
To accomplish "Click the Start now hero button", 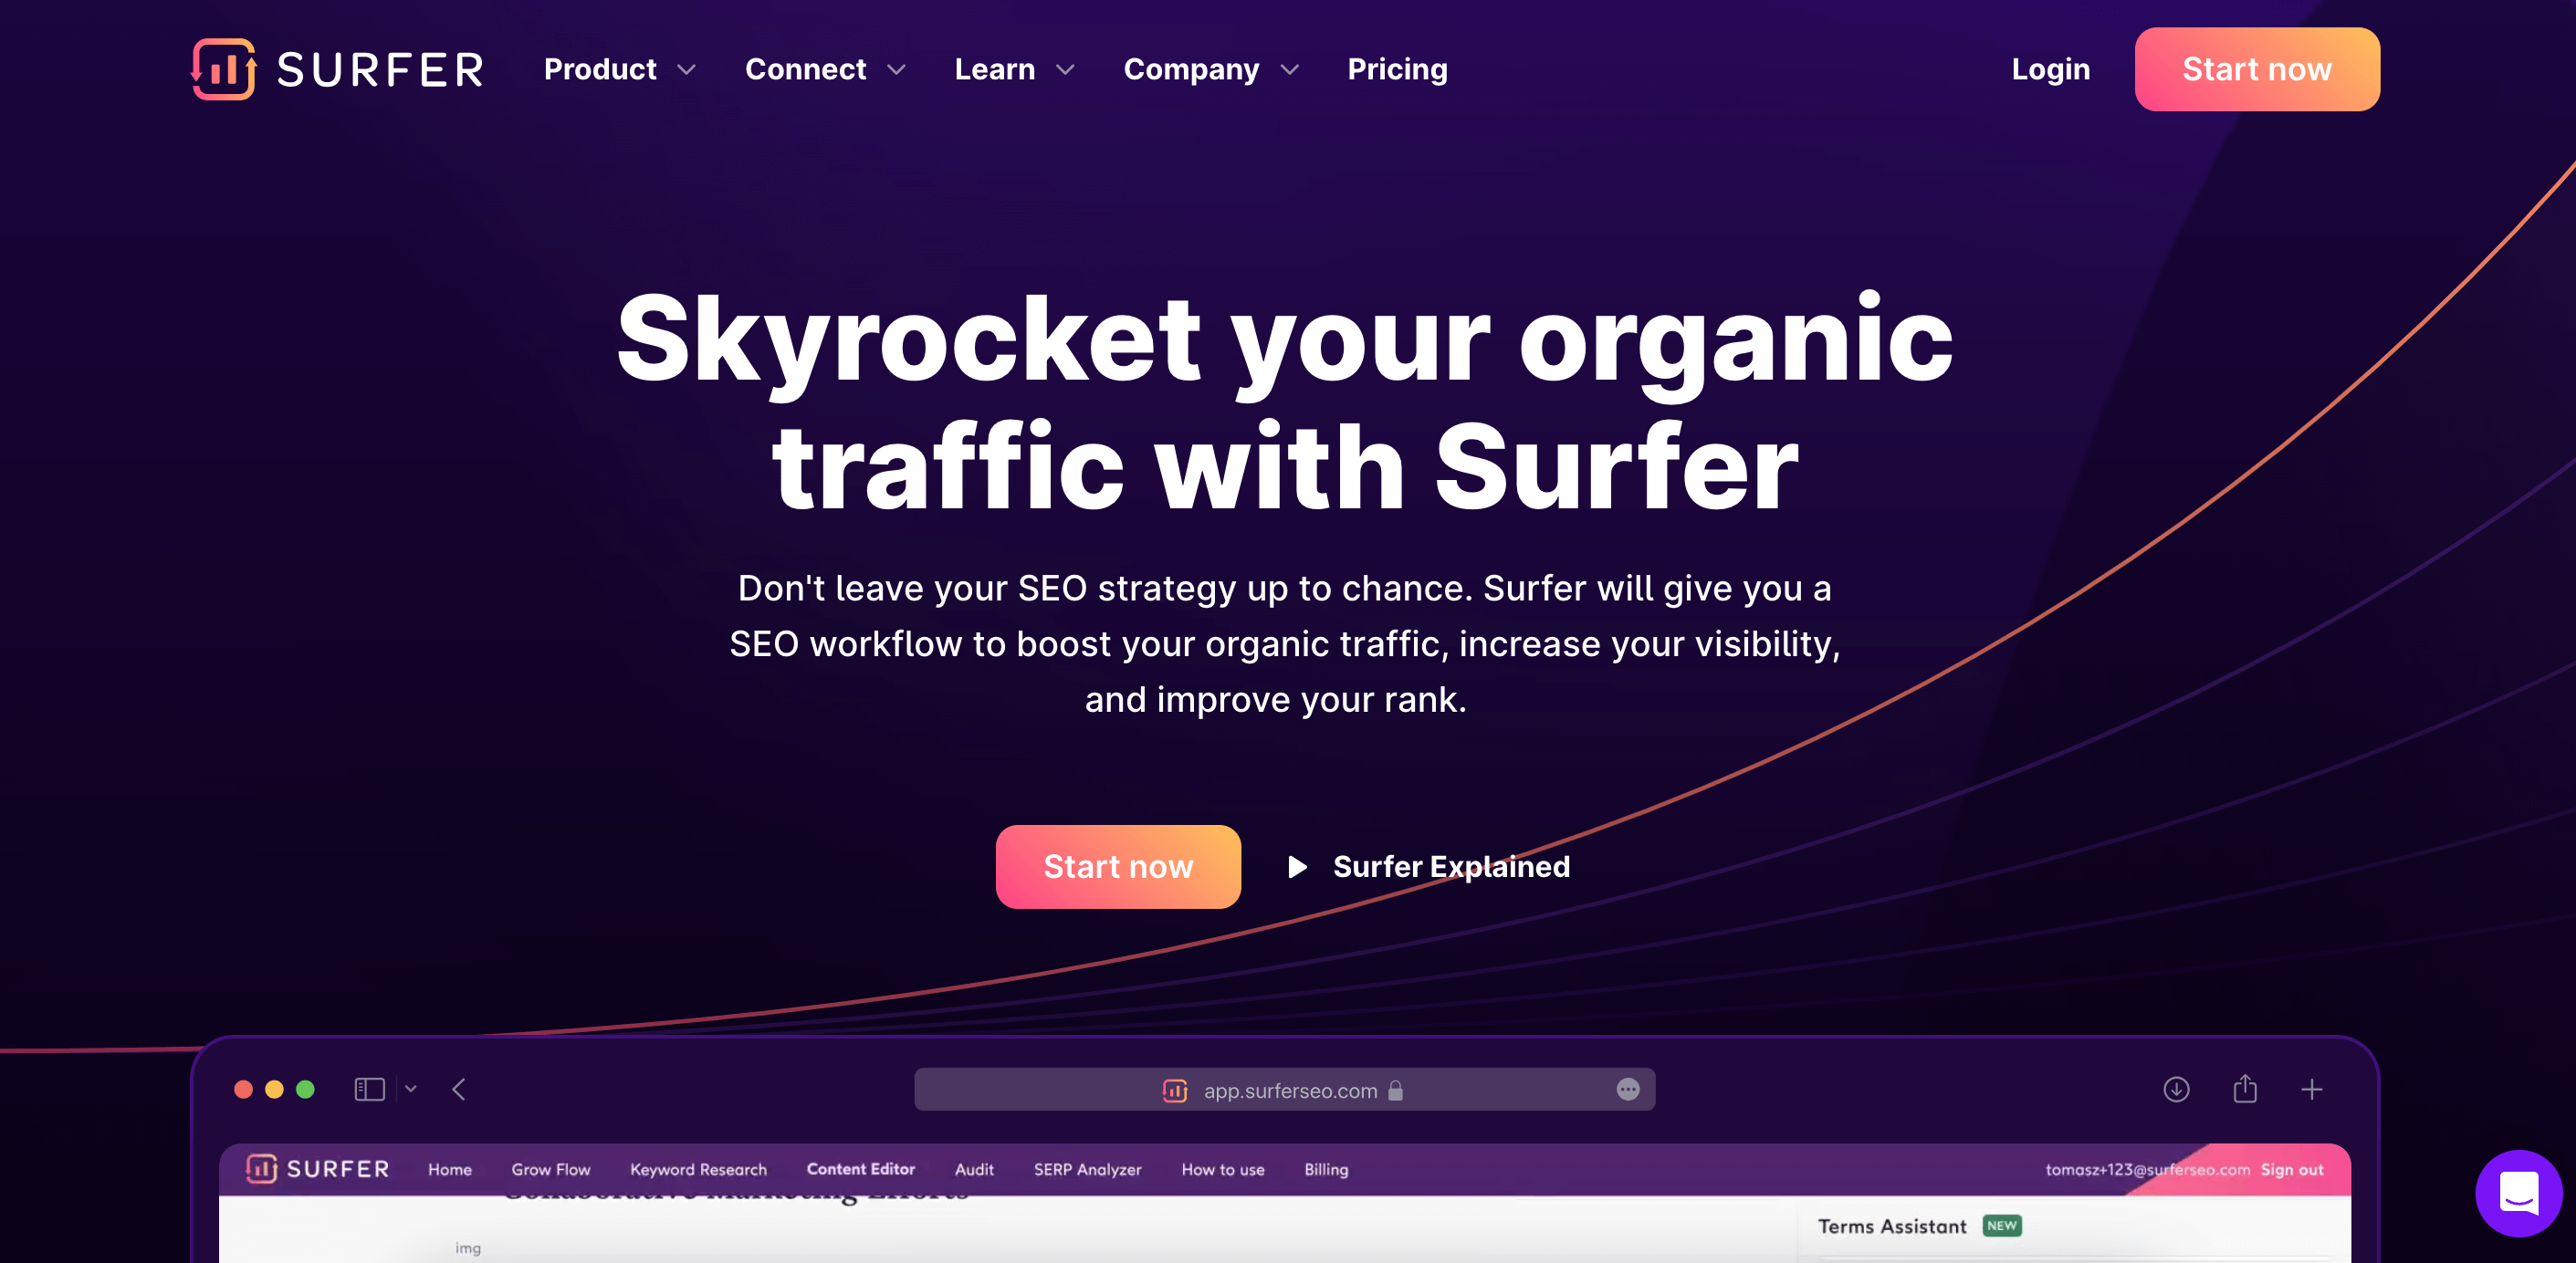I will click(1117, 865).
